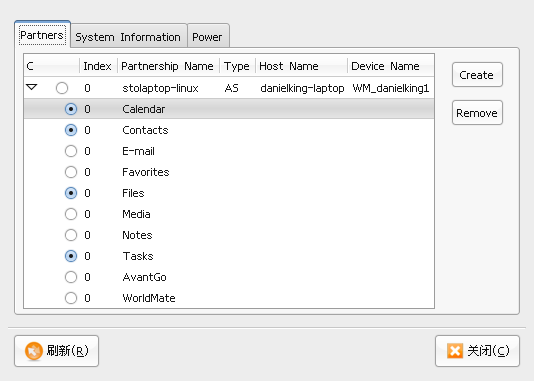534x381 pixels.
Task: Sort by the Host Name column header
Action: [301, 66]
